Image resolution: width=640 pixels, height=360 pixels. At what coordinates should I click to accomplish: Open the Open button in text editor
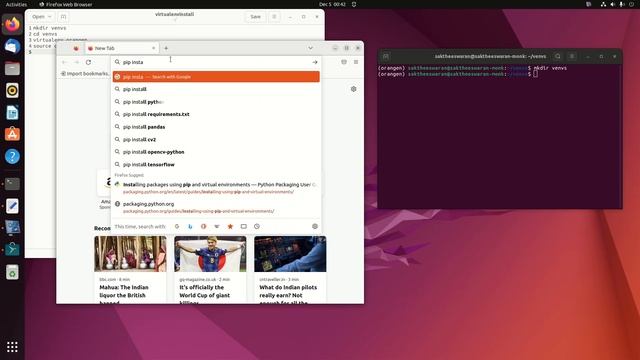(x=38, y=17)
